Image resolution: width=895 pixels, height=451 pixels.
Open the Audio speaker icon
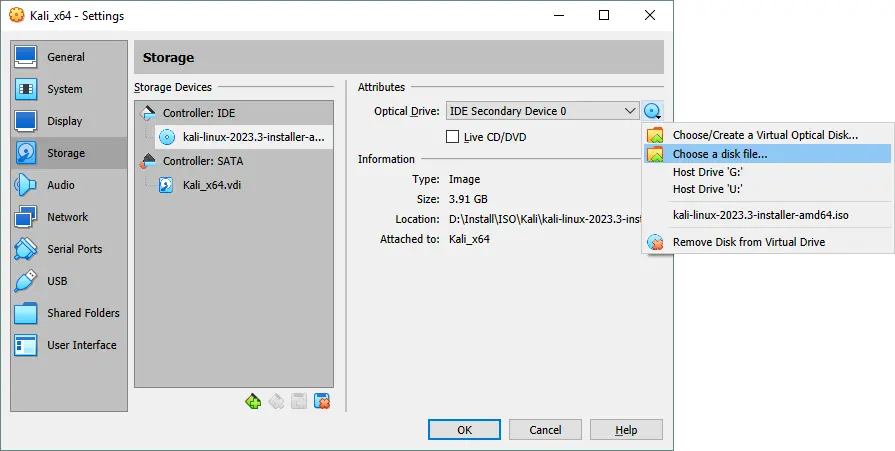tap(26, 185)
